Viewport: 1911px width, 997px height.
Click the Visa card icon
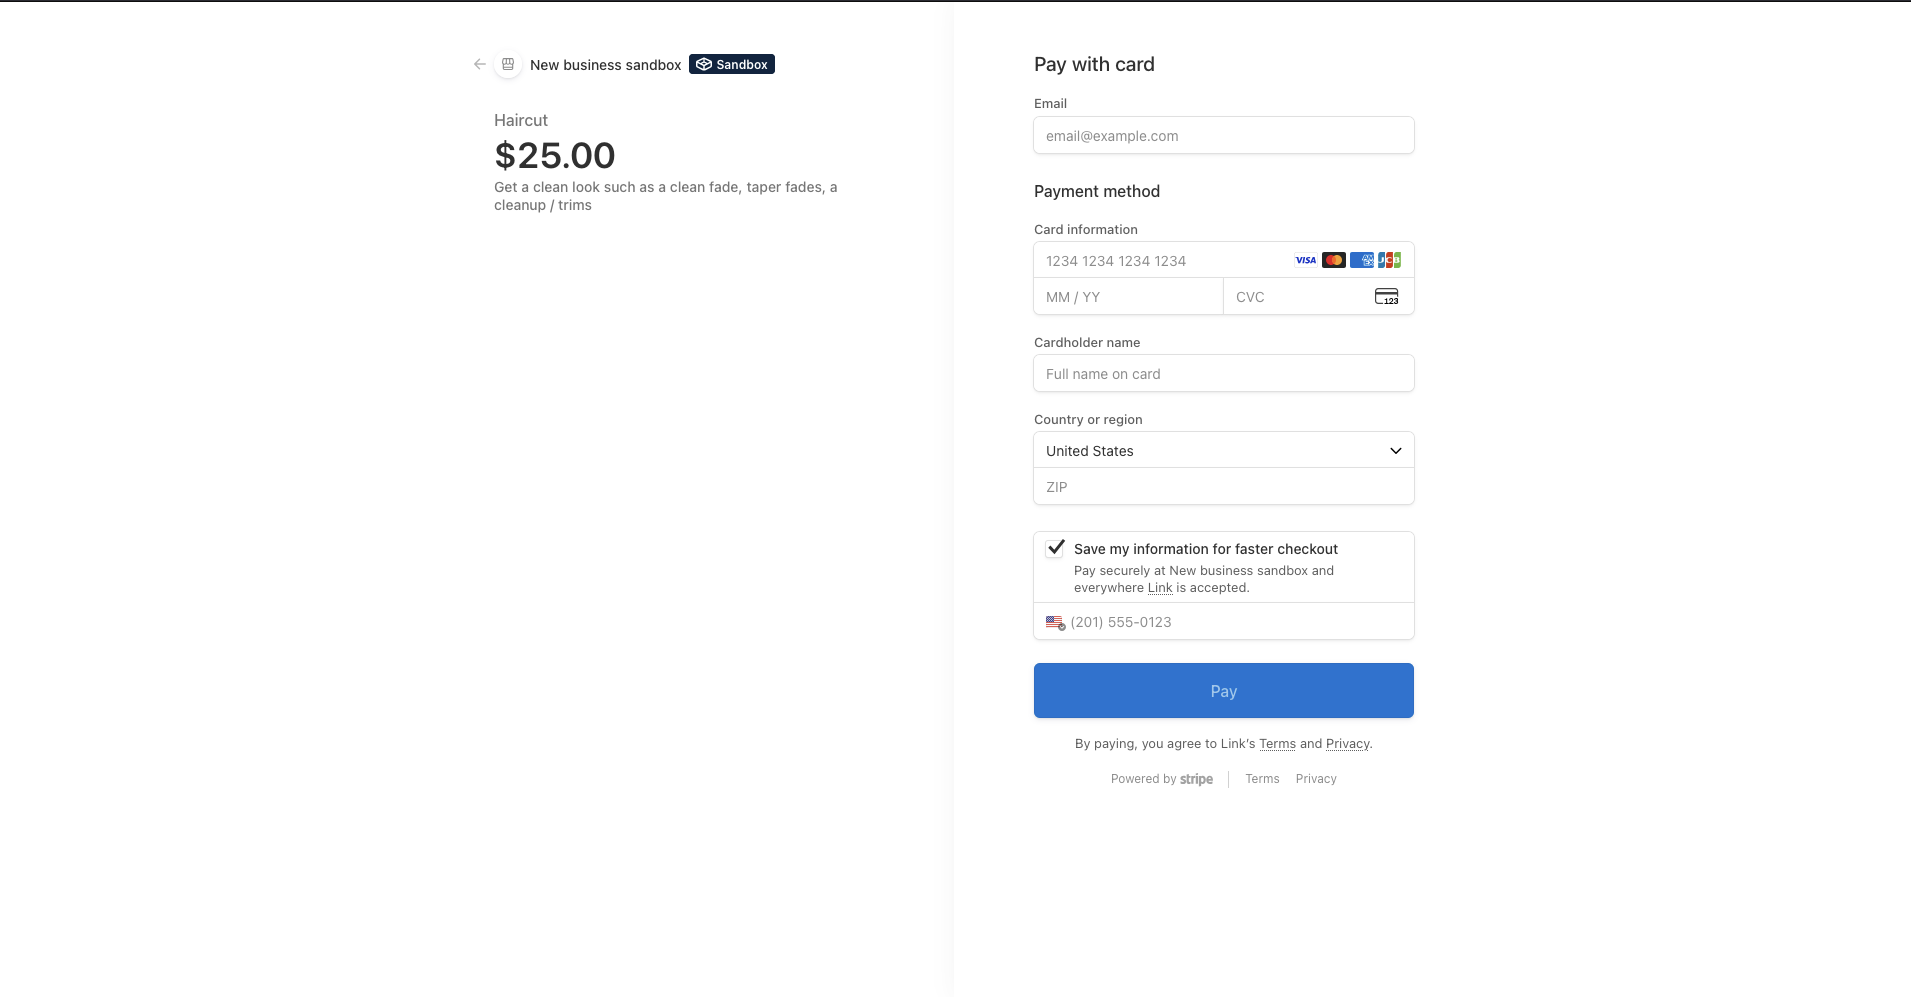pyautogui.click(x=1305, y=260)
